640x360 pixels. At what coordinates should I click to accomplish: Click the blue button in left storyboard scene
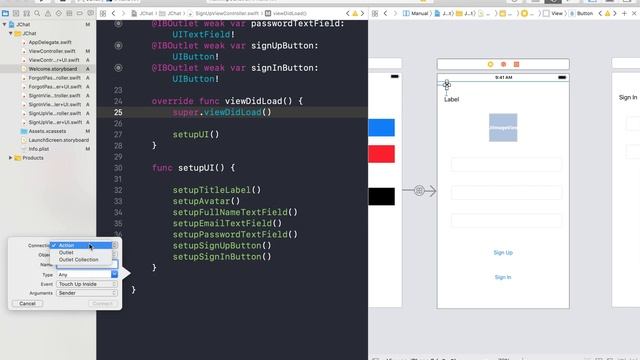pos(382,128)
